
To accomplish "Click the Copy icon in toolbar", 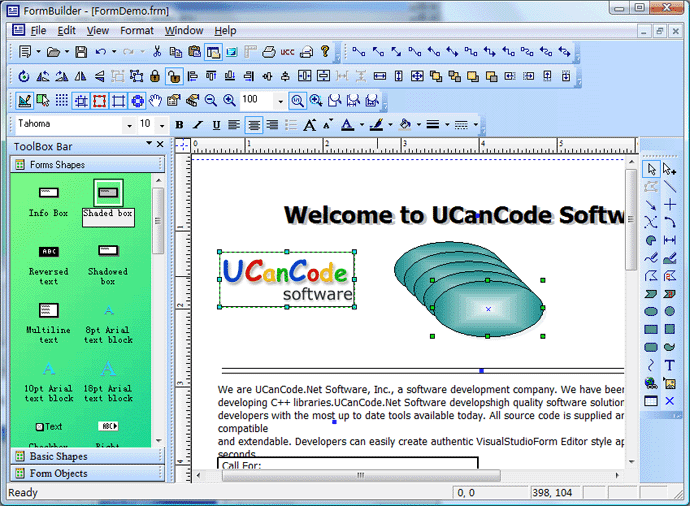I will pos(176,52).
